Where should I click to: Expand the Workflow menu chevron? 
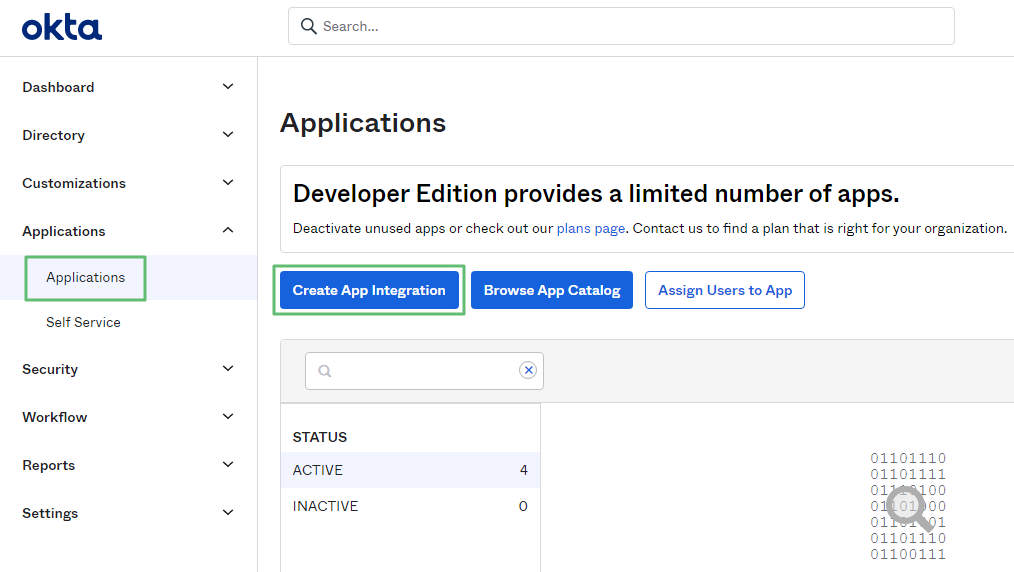coord(228,416)
